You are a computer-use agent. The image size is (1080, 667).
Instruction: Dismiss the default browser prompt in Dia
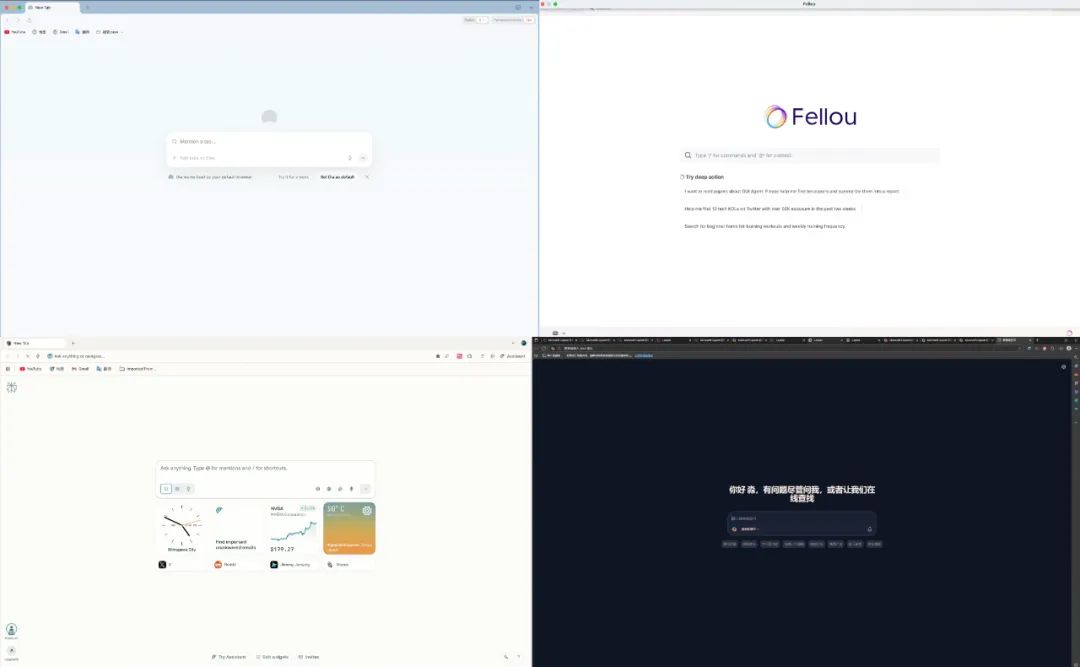click(x=367, y=177)
